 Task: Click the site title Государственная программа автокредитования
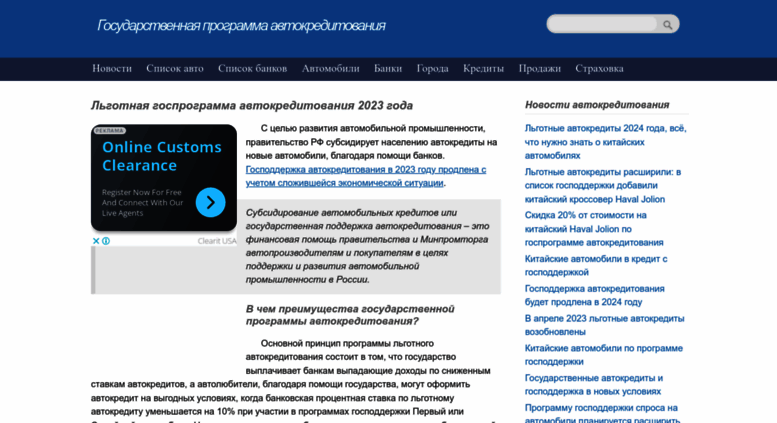(x=241, y=25)
